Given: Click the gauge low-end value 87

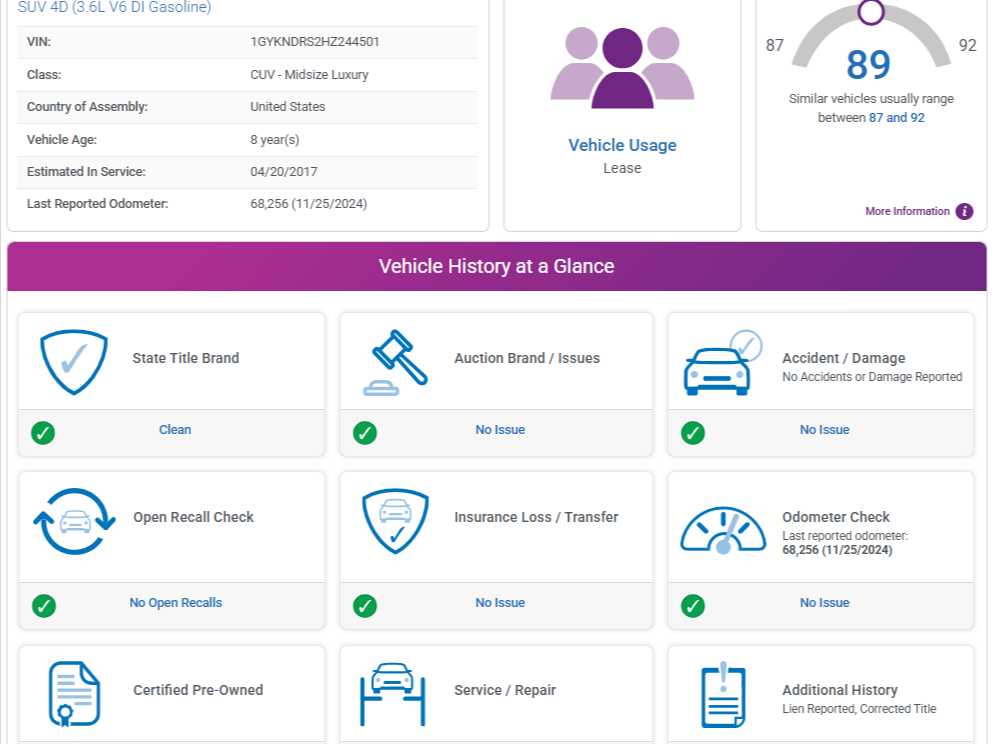Looking at the screenshot, I should (x=774, y=46).
